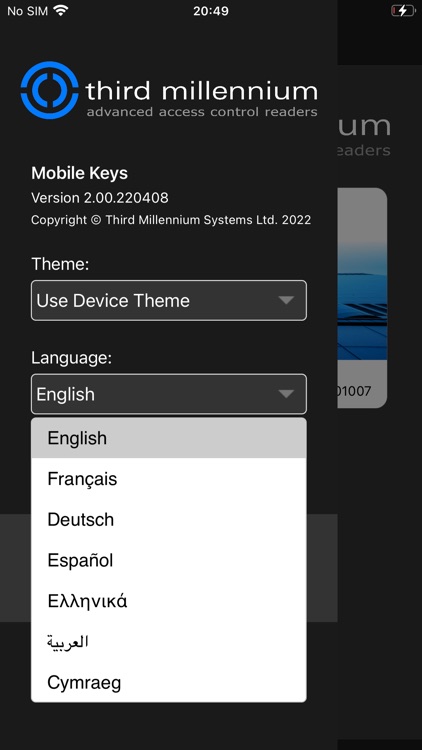Viewport: 422px width, 750px height.
Task: Tap the battery charging icon
Action: tap(403, 11)
